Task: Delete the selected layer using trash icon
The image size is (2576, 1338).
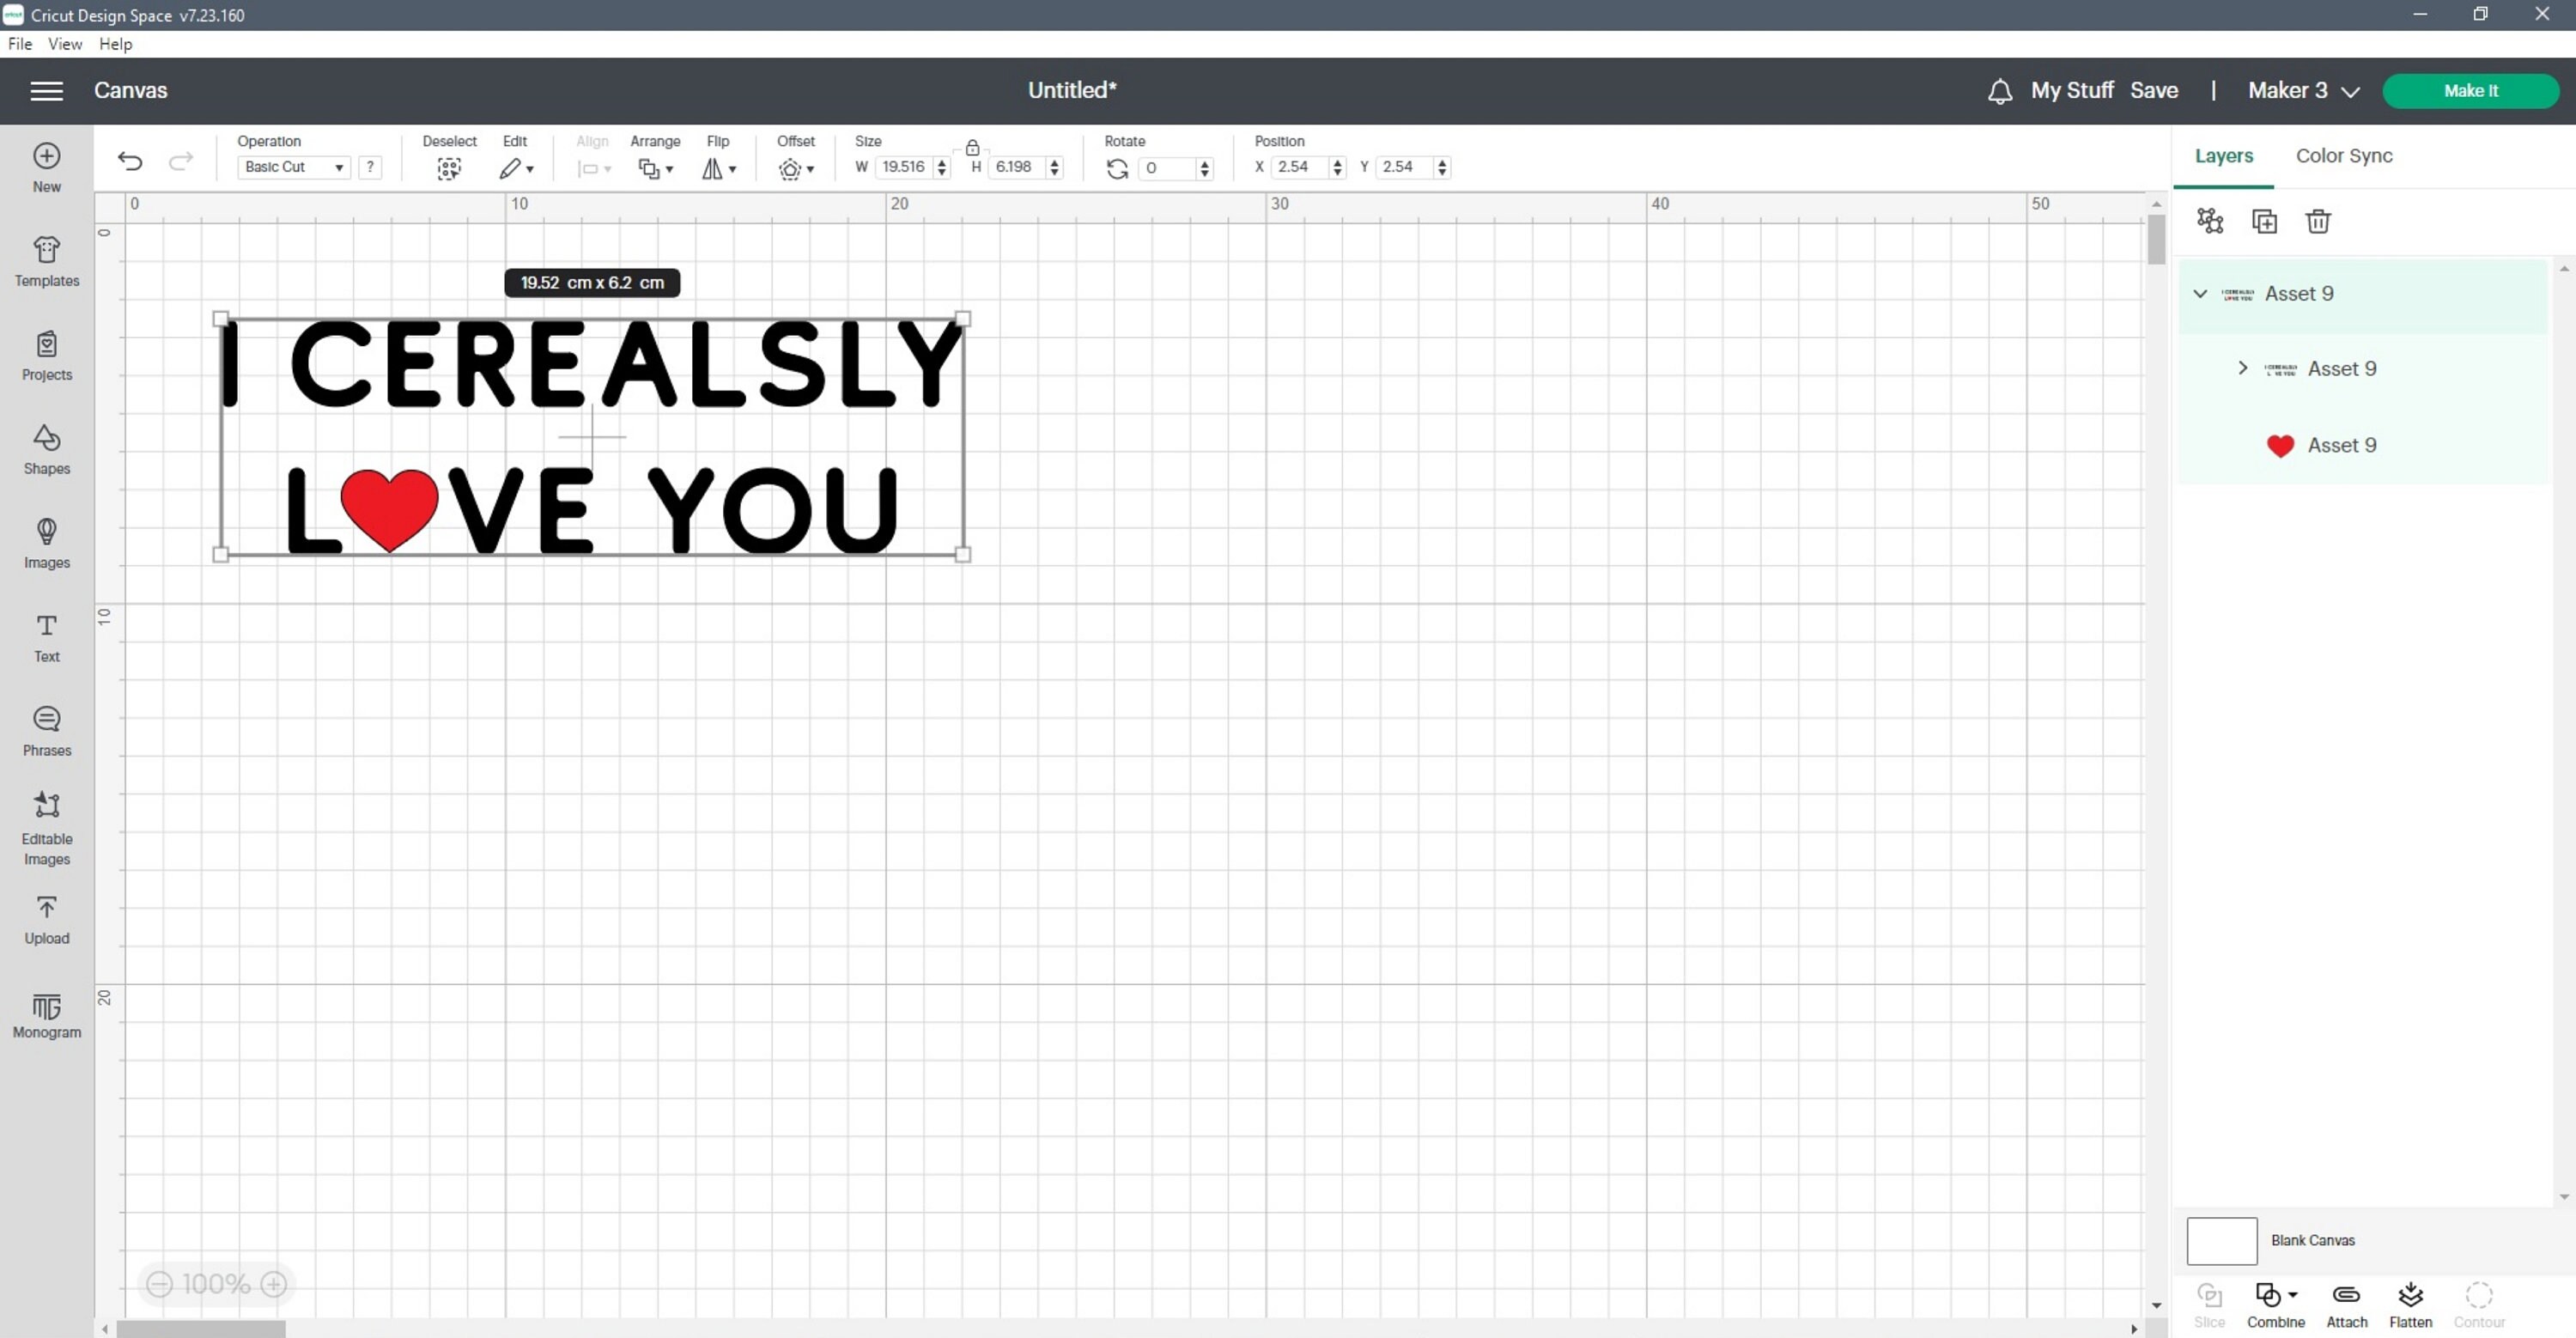Action: pyautogui.click(x=2318, y=221)
